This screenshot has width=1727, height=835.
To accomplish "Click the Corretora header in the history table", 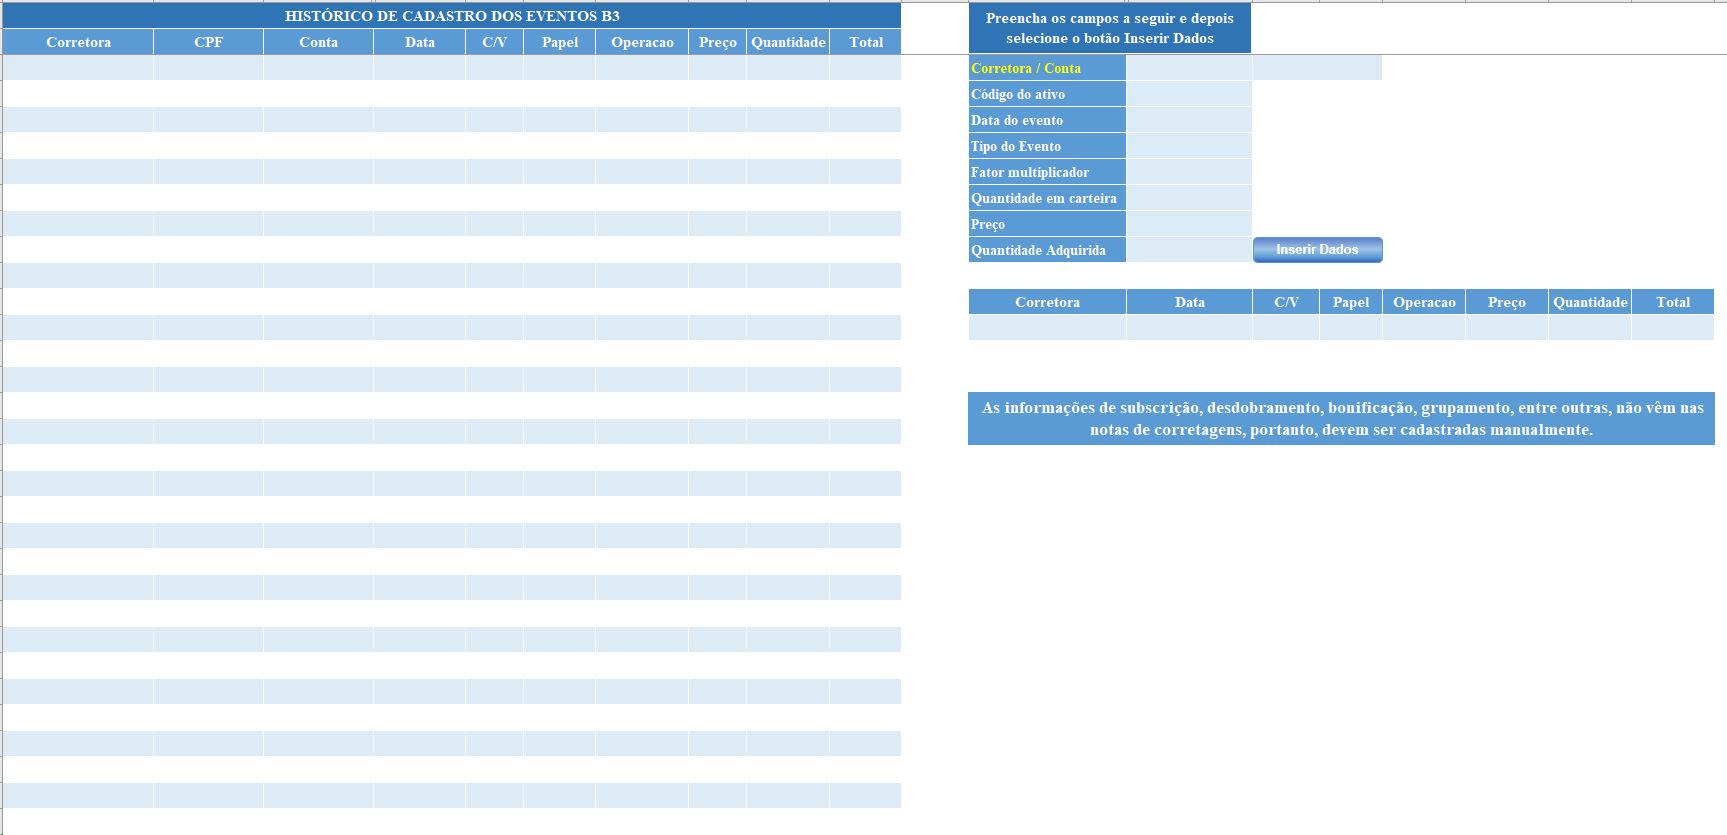I will click(78, 42).
